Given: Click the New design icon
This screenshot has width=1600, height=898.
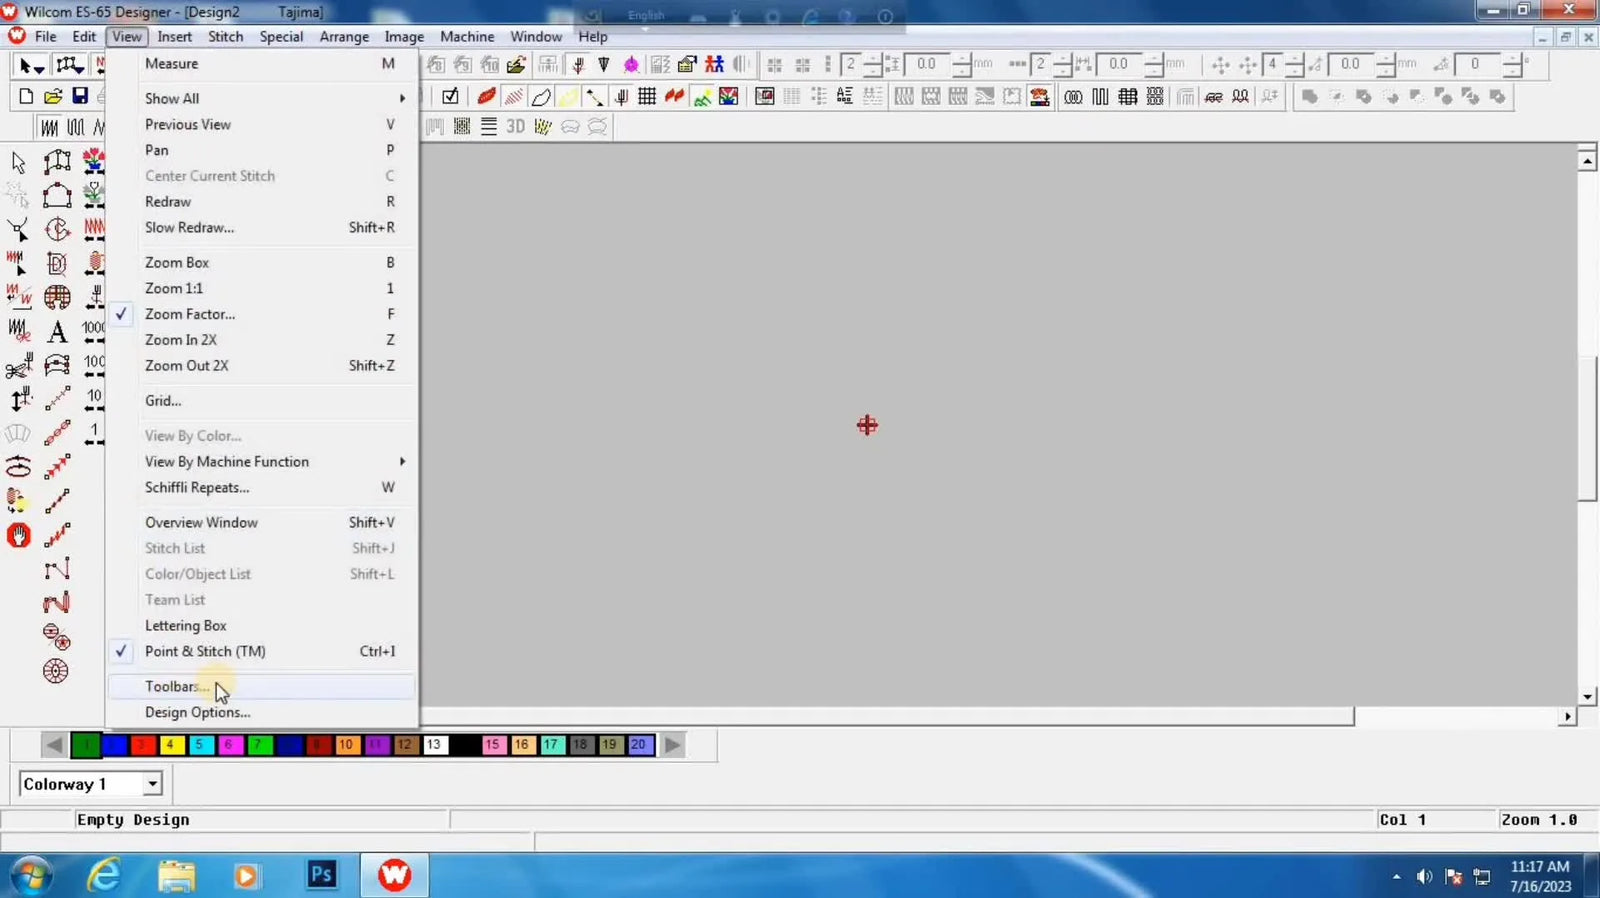Looking at the screenshot, I should [26, 96].
